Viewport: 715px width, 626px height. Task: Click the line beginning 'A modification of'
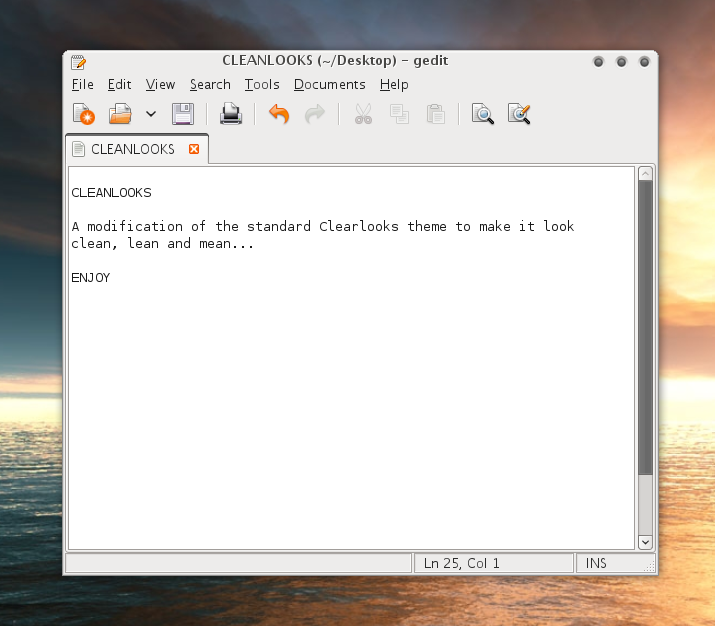click(322, 226)
